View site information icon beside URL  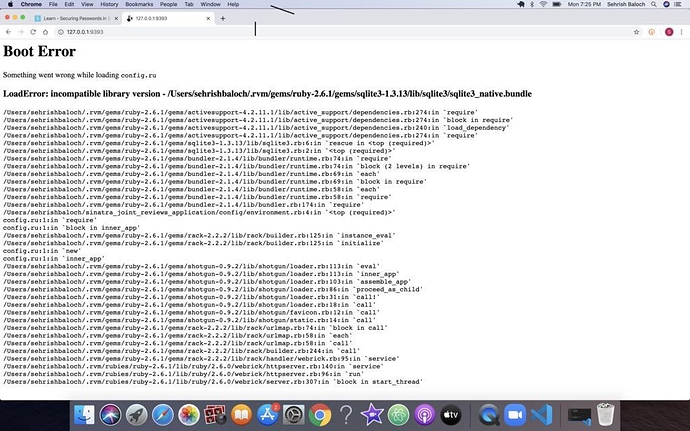coord(61,32)
